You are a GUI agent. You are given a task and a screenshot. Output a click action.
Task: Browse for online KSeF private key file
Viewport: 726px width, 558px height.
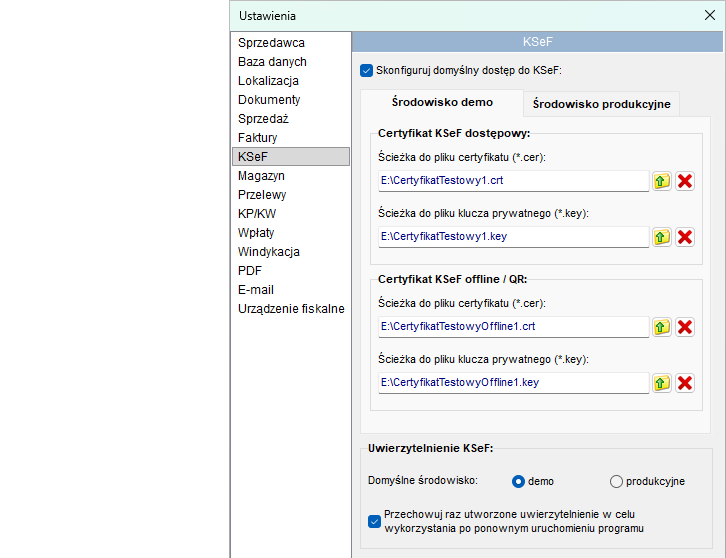click(x=662, y=237)
